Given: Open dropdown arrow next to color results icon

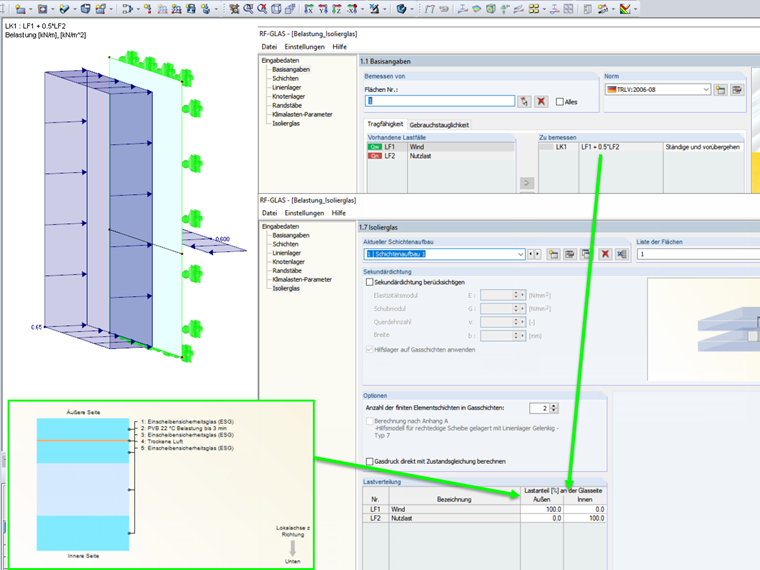Looking at the screenshot, I should coord(635,9).
